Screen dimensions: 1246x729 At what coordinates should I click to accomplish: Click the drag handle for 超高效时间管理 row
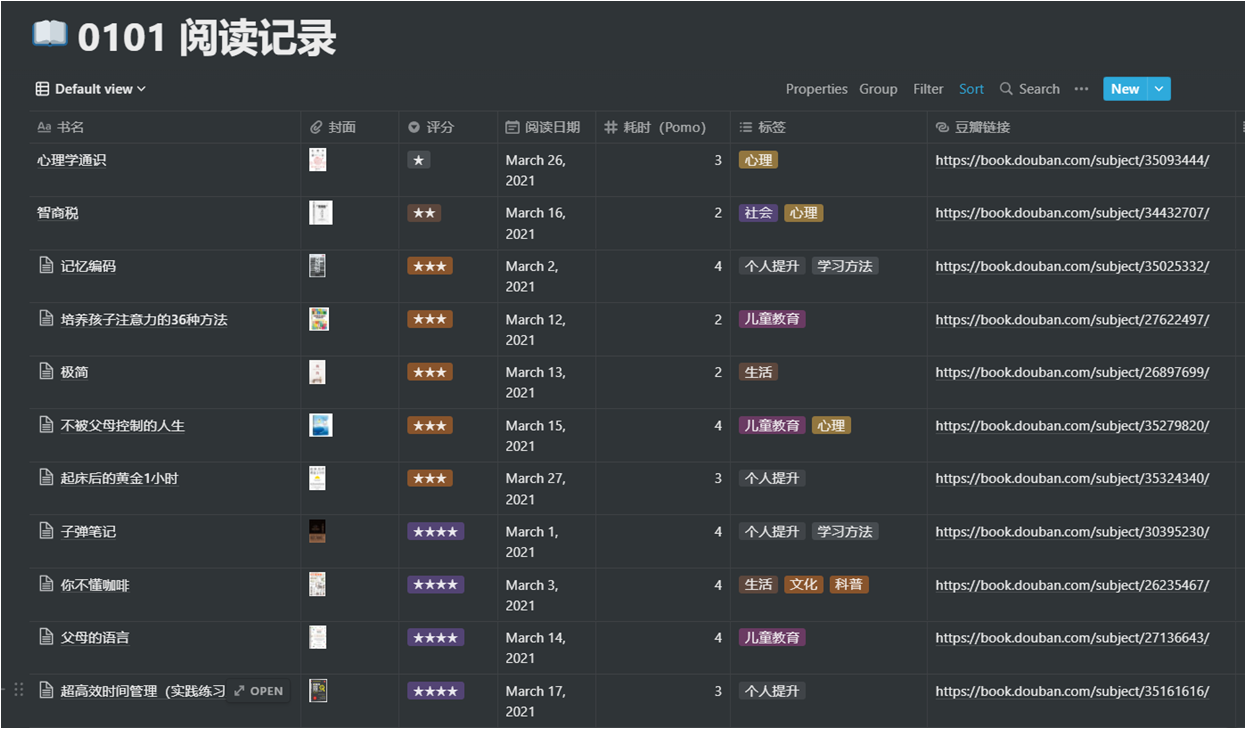click(x=18, y=690)
